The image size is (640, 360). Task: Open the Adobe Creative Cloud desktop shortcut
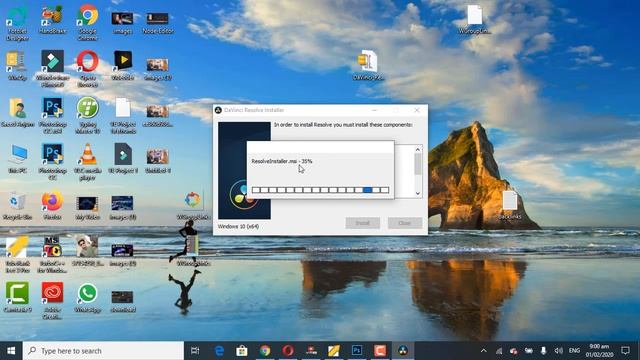click(x=52, y=301)
